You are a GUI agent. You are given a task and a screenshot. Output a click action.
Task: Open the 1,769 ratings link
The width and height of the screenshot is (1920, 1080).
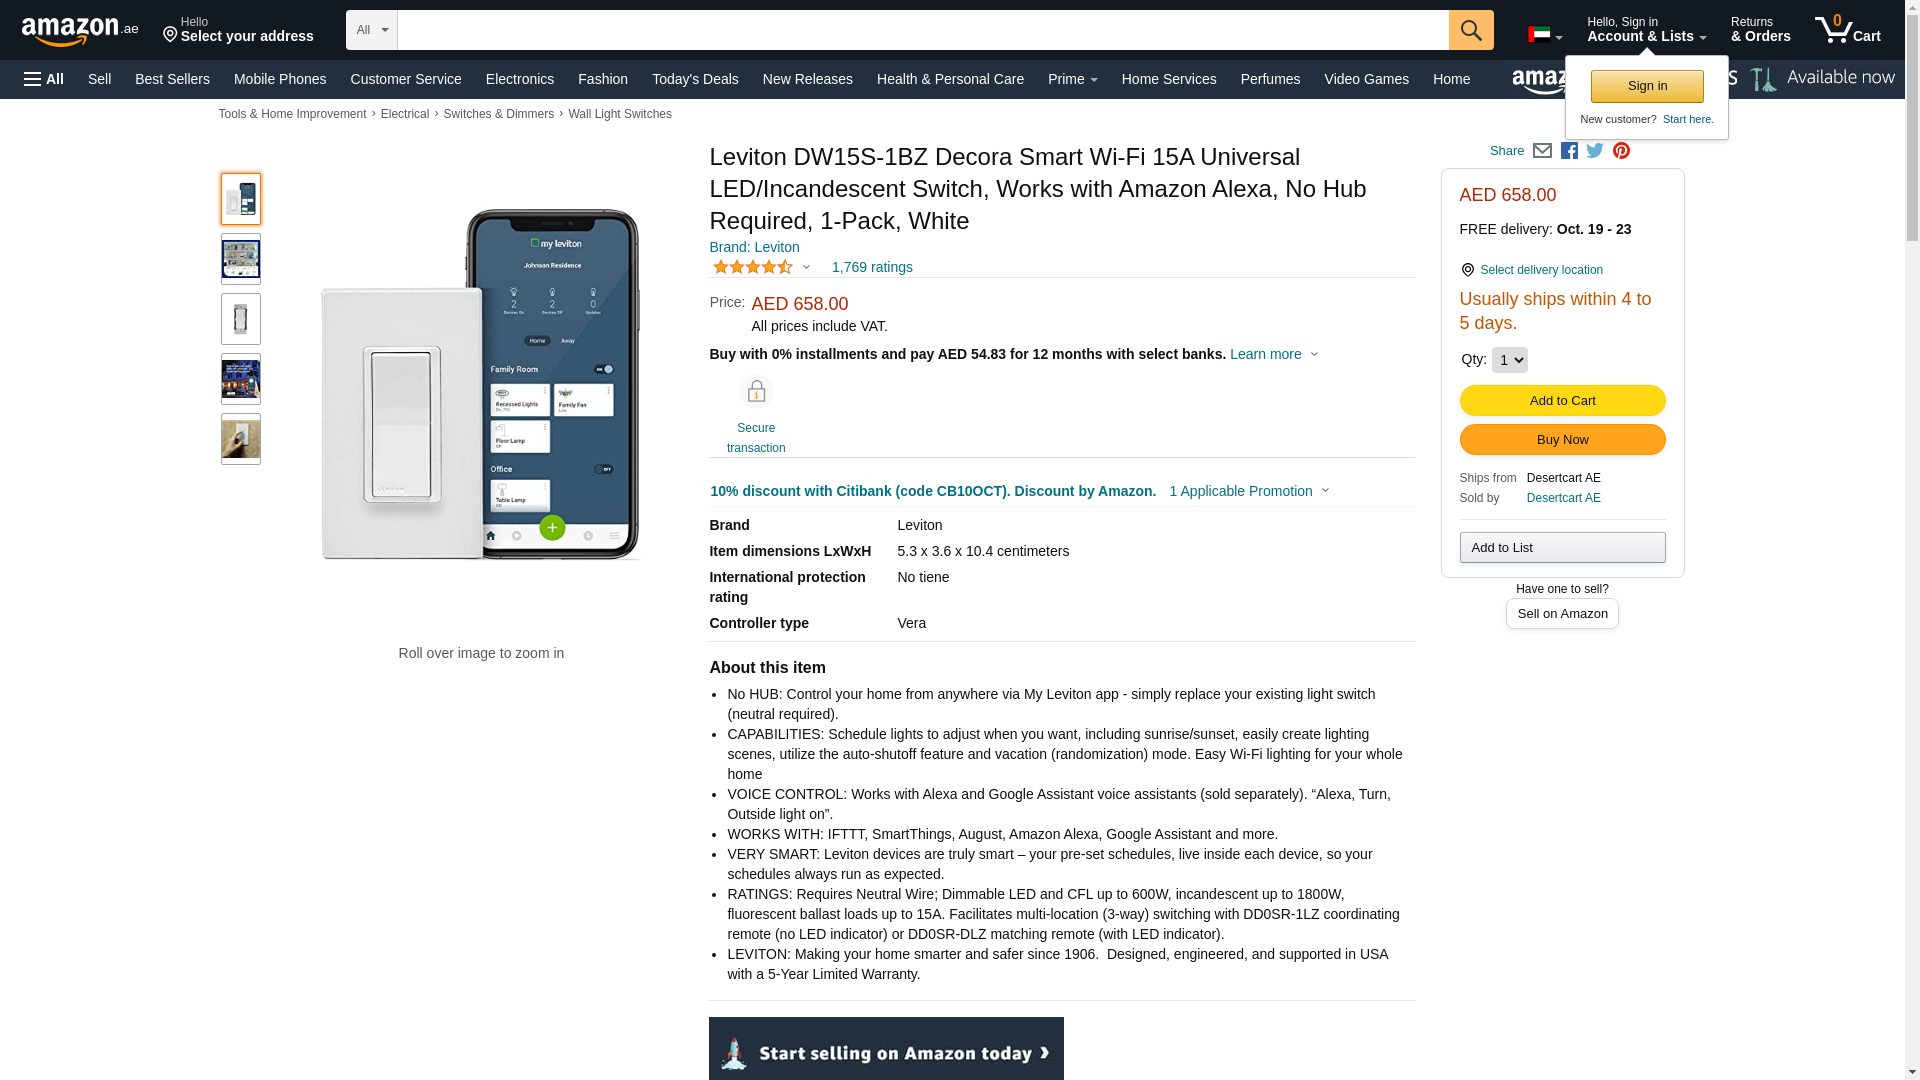coord(872,267)
